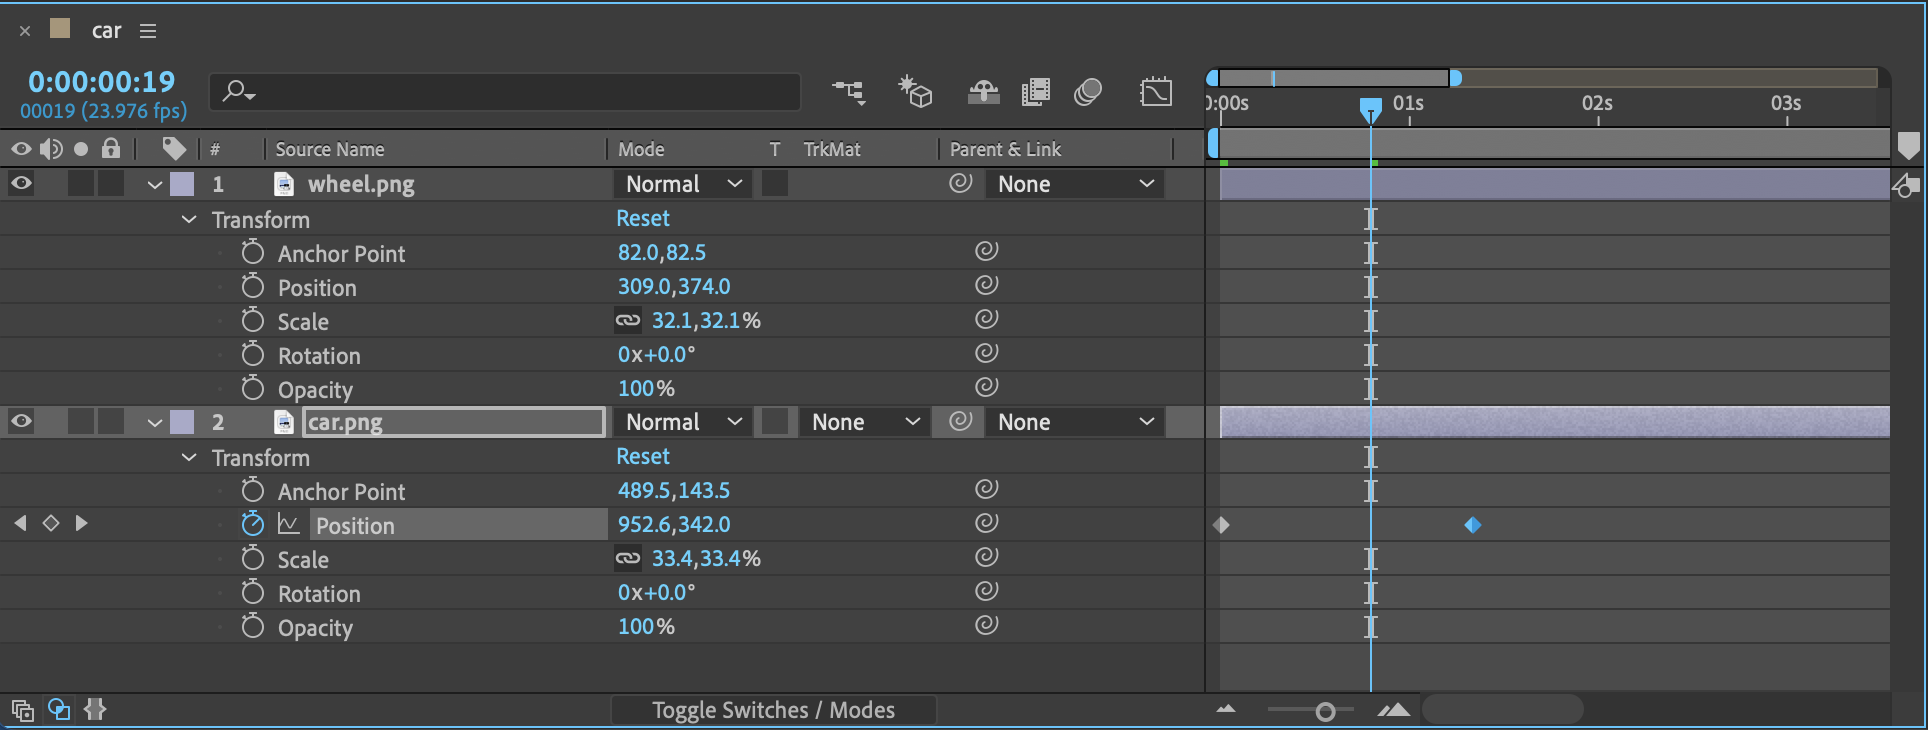Viewport: 1928px width, 730px height.
Task: Open the Graph Editor icon
Action: pos(1155,92)
